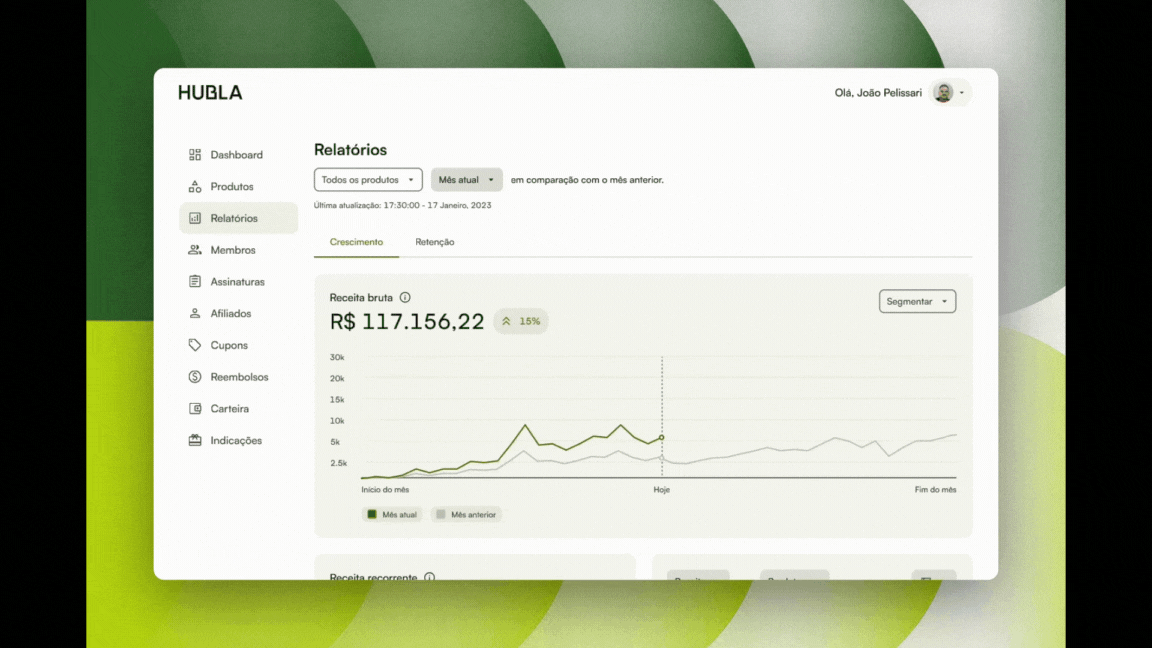Navigate to Afiliados
Image resolution: width=1152 pixels, height=648 pixels.
pyautogui.click(x=238, y=313)
